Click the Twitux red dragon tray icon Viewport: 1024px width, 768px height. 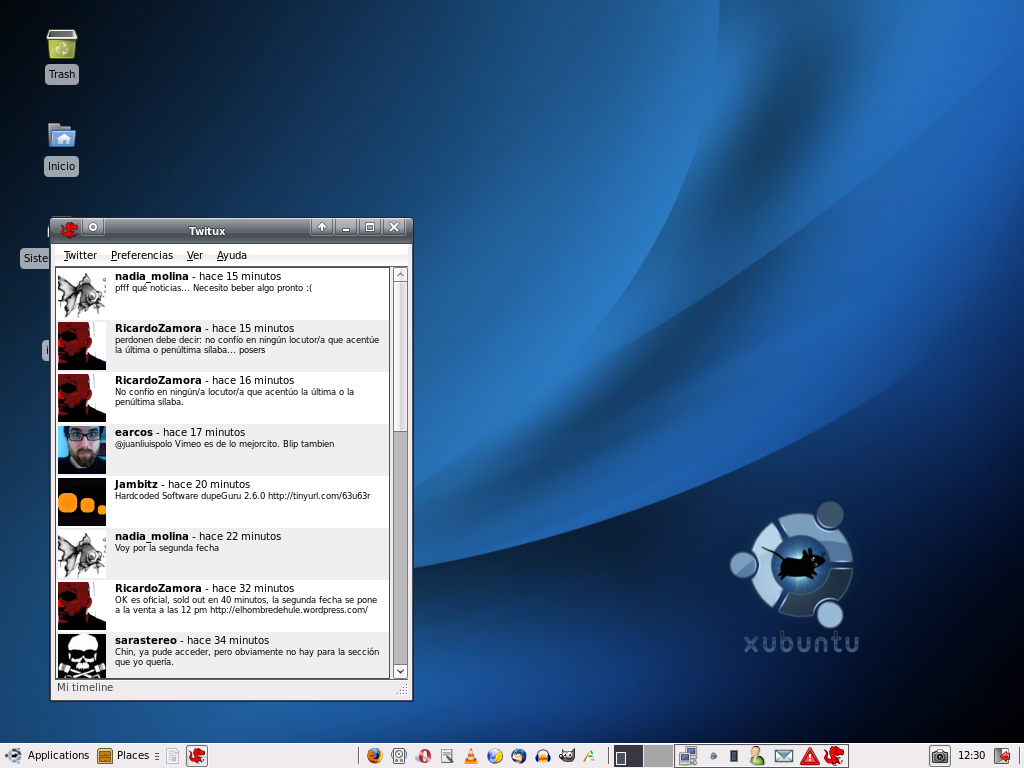click(x=834, y=756)
